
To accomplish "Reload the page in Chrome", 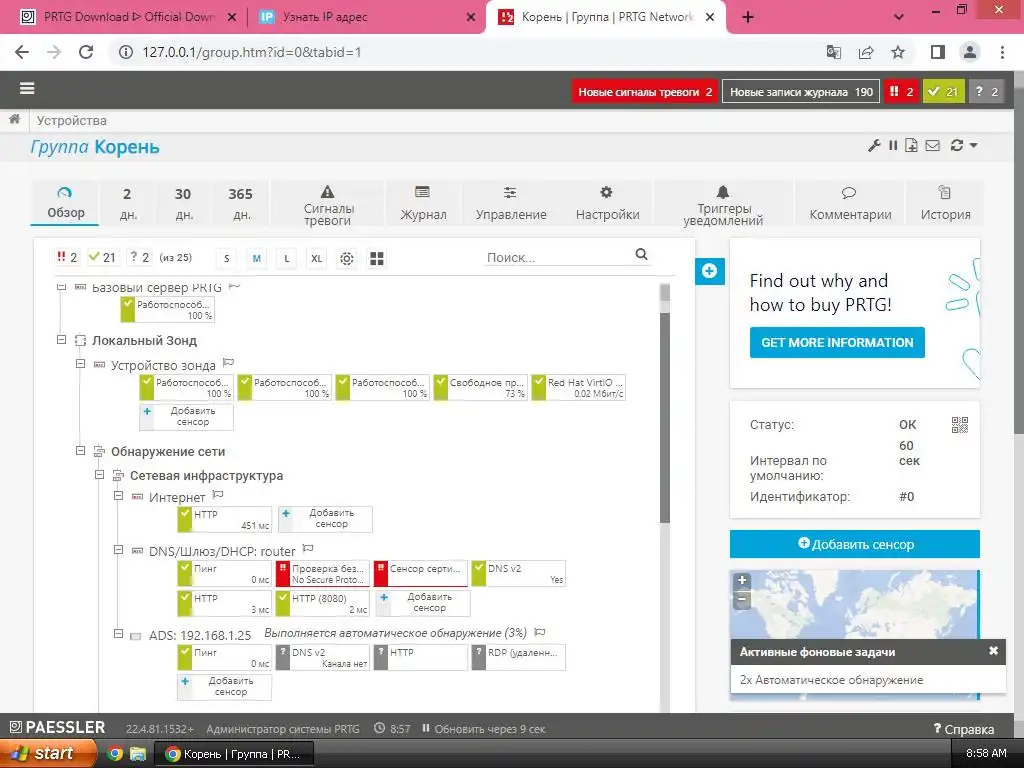I will (x=86, y=52).
